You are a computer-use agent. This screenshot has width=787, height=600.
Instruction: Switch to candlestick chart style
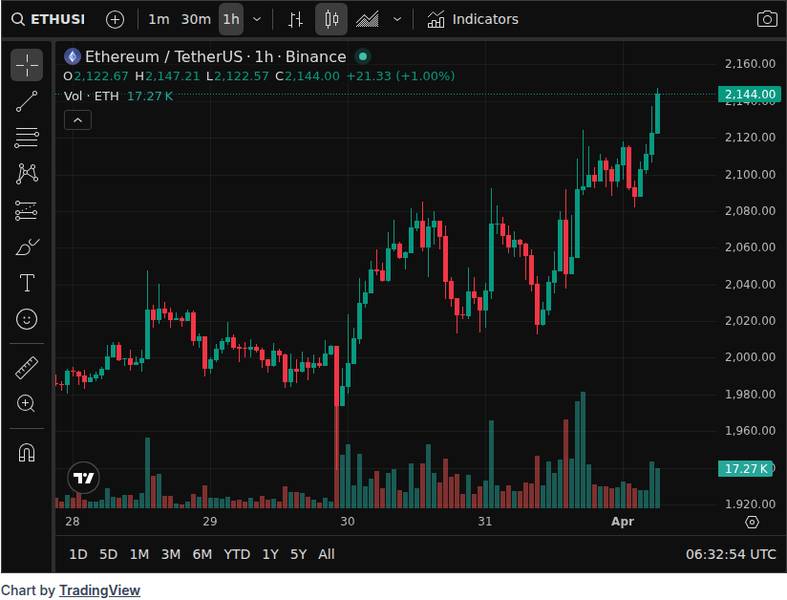[331, 20]
